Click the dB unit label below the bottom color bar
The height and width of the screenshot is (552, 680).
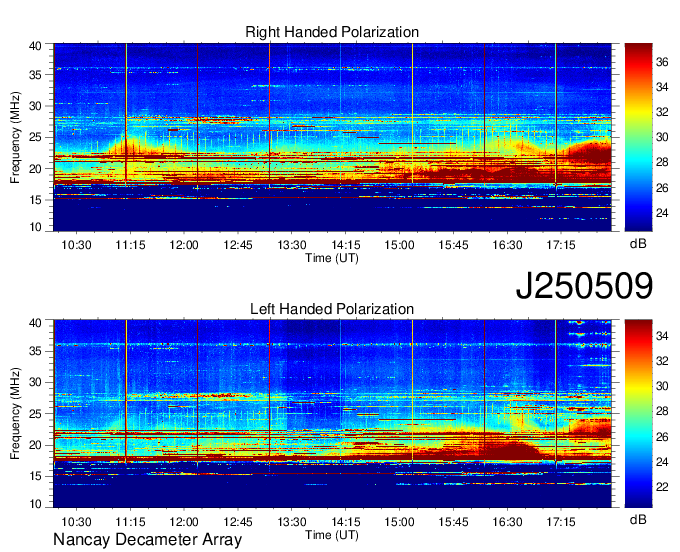click(x=638, y=519)
